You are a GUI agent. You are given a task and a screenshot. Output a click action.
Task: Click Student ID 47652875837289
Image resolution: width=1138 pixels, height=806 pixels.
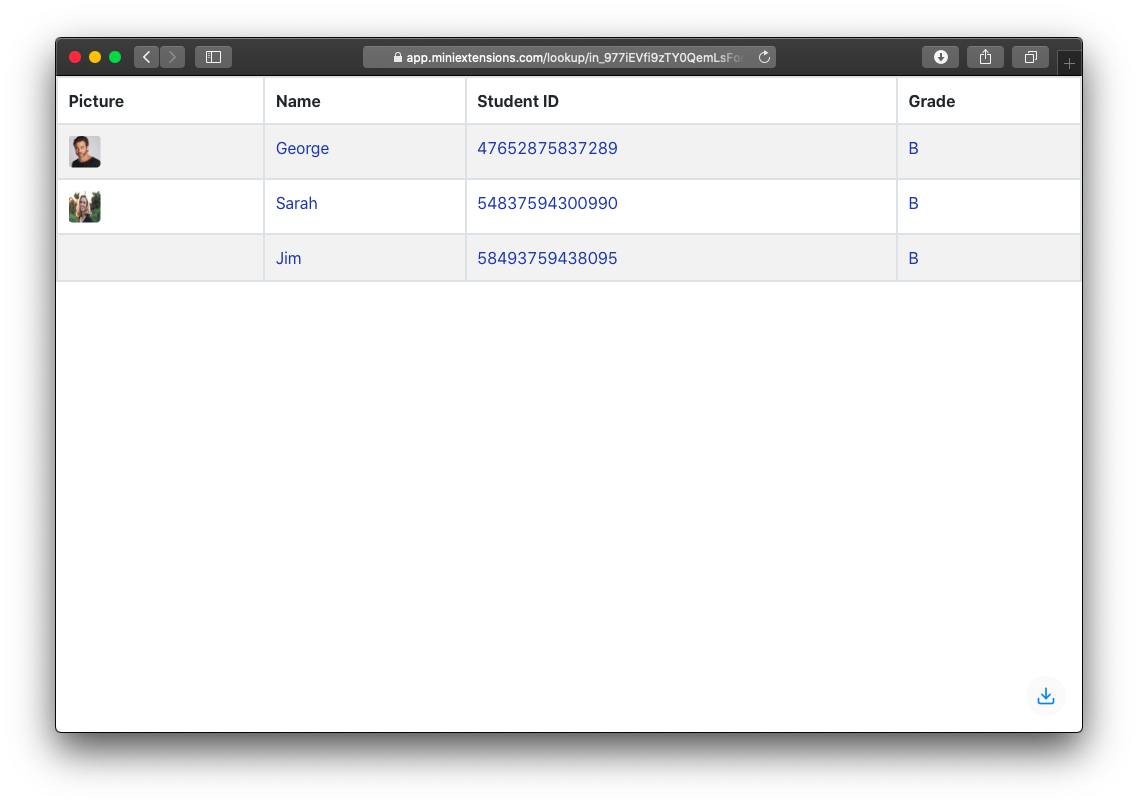click(x=547, y=149)
